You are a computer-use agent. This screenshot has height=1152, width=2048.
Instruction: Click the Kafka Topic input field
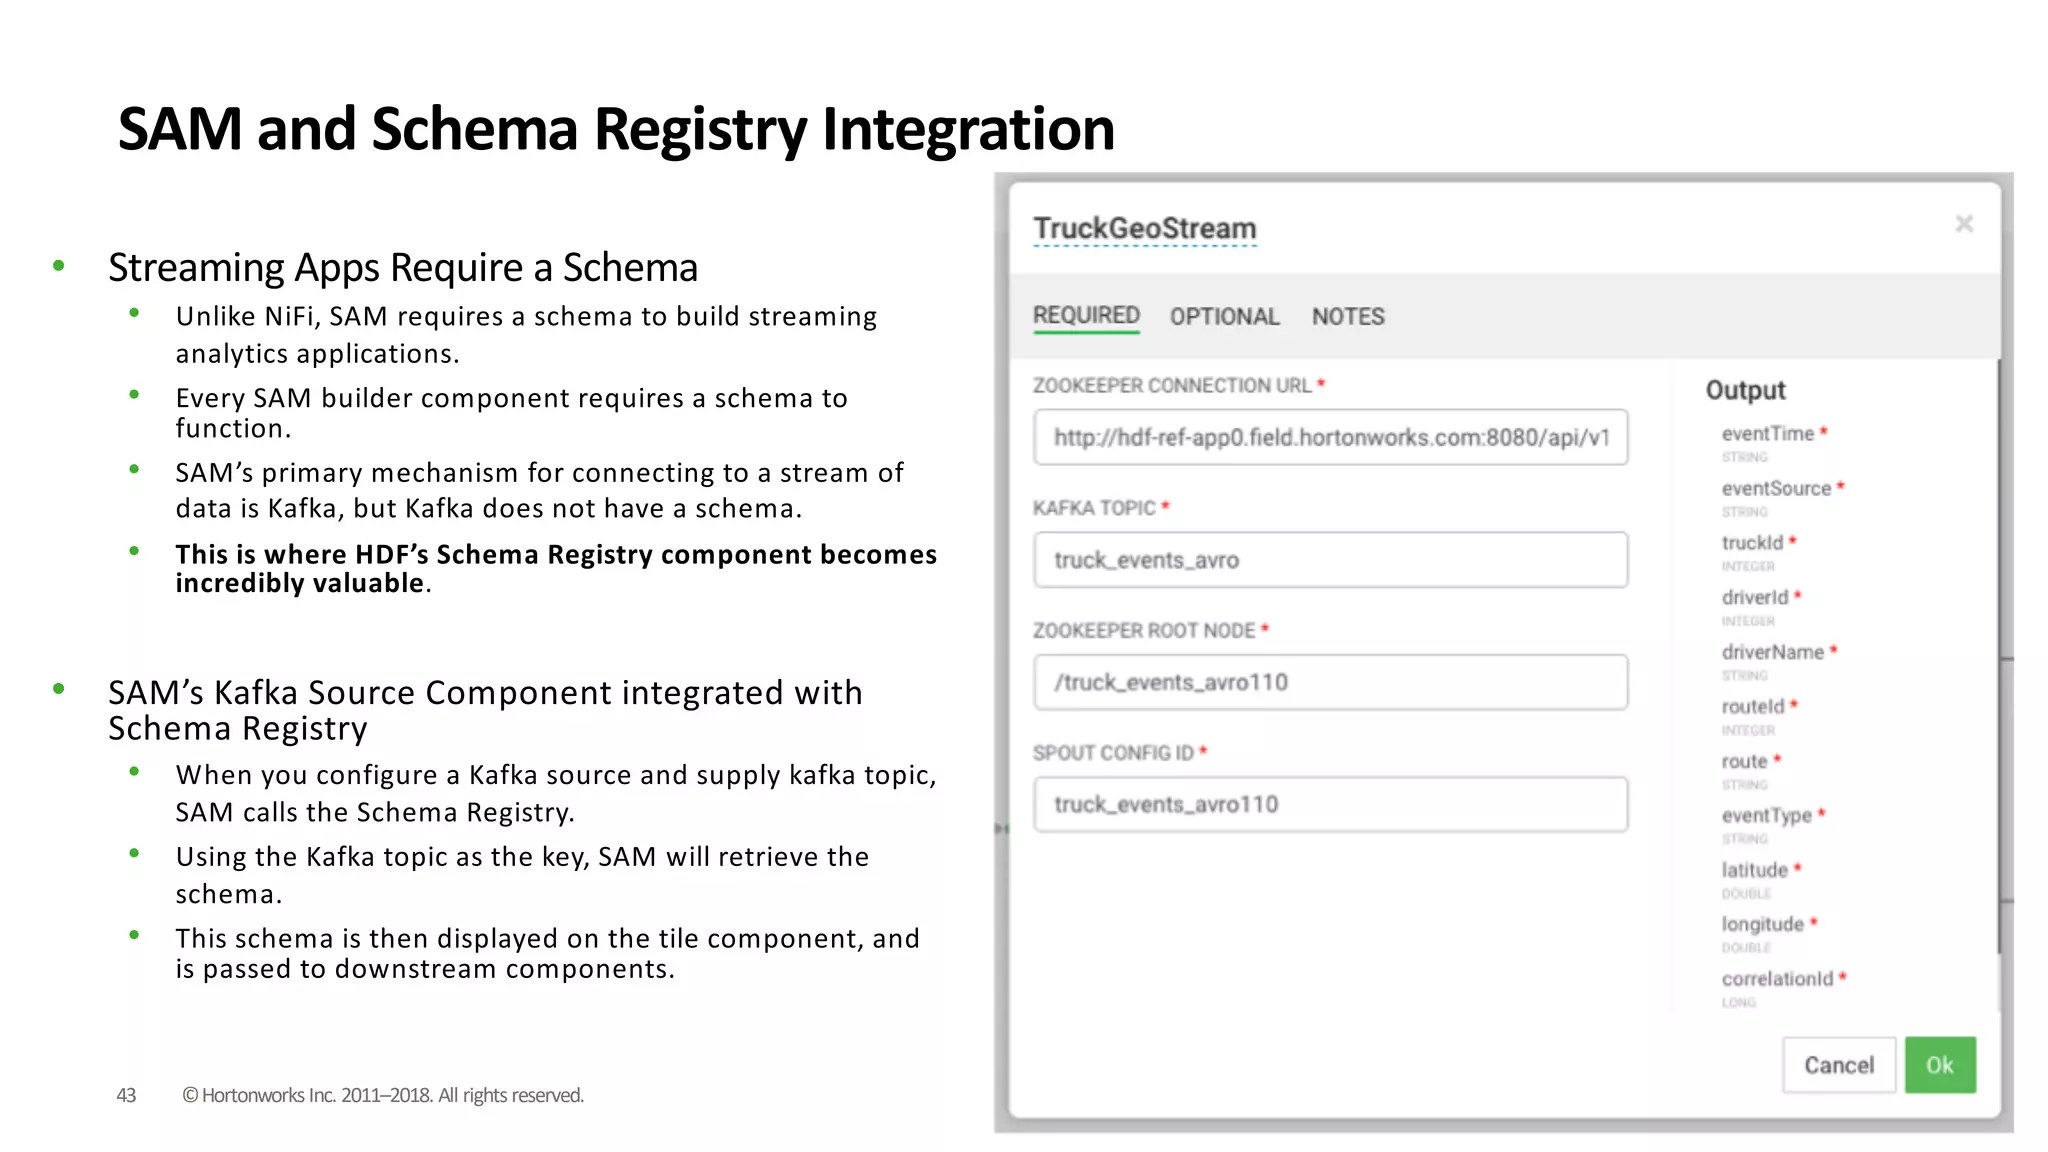(1331, 560)
